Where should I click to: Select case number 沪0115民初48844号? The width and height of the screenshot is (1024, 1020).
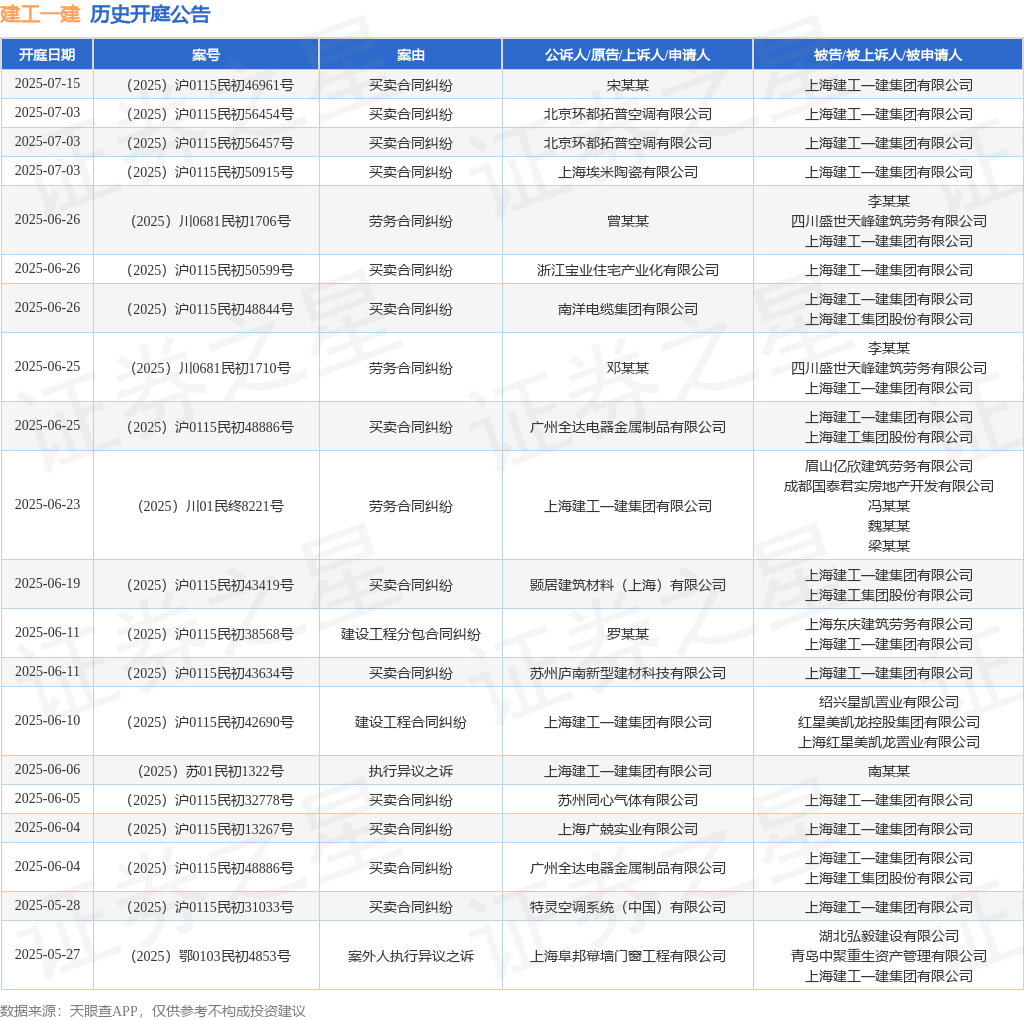[x=210, y=310]
